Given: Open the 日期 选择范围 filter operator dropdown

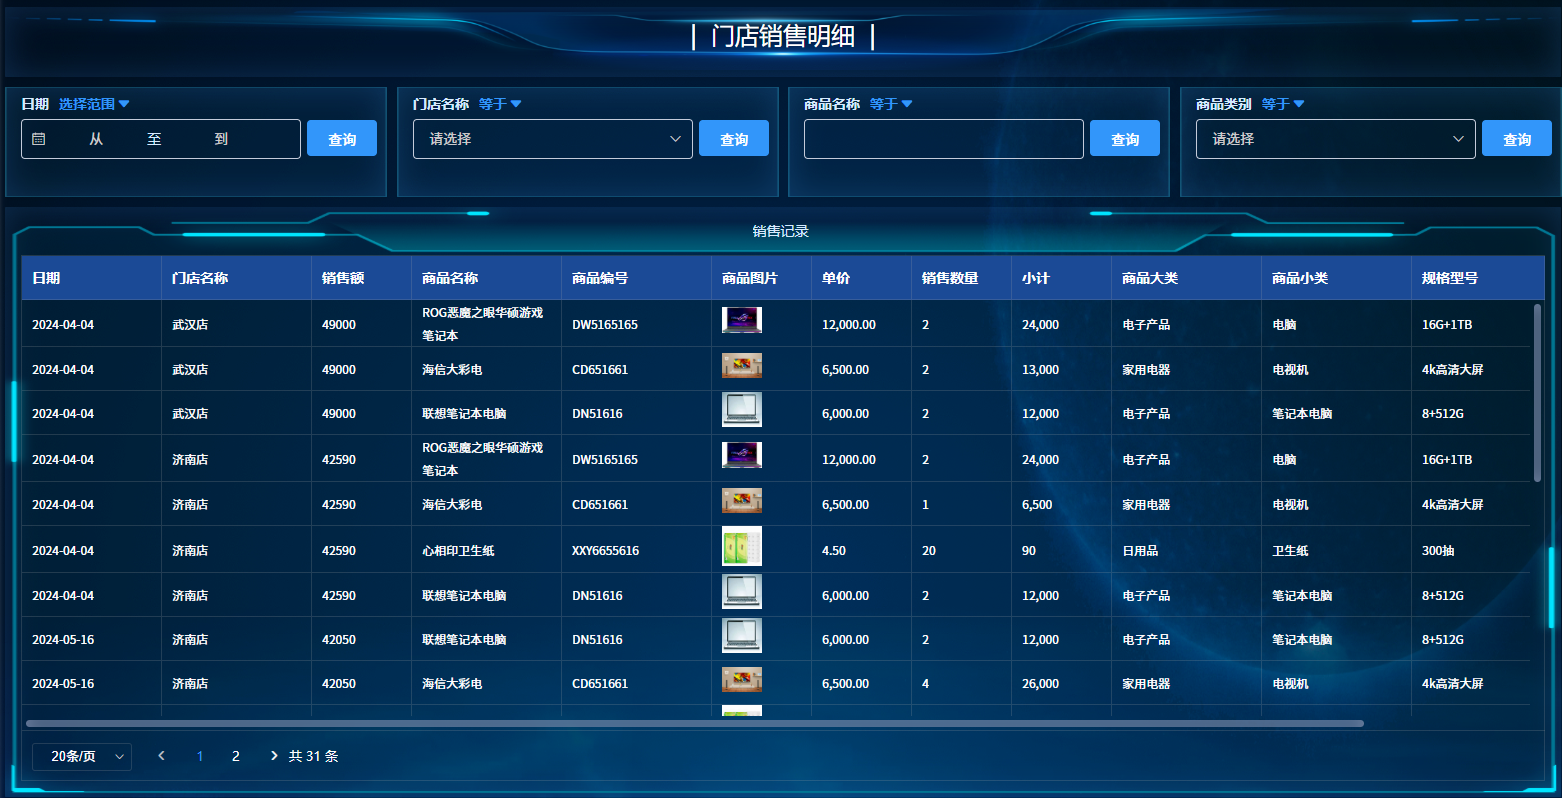Looking at the screenshot, I should point(94,104).
